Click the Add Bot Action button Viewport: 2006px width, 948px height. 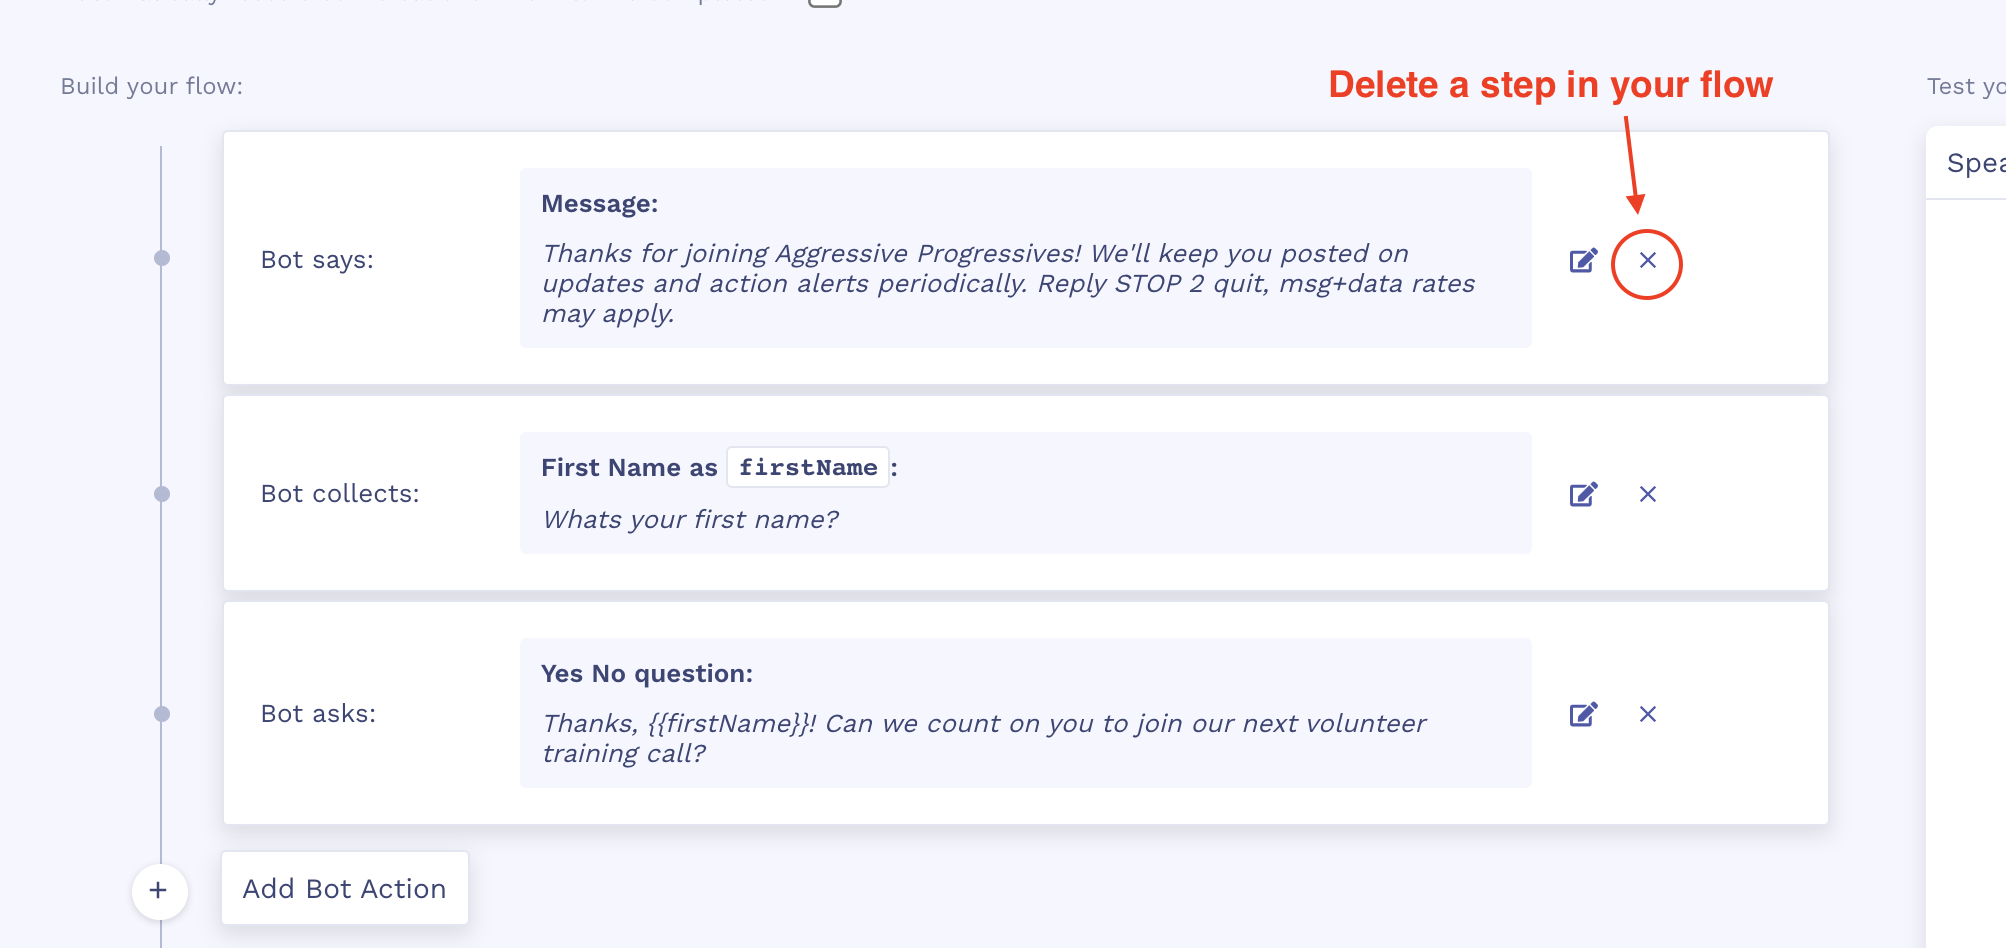(345, 888)
